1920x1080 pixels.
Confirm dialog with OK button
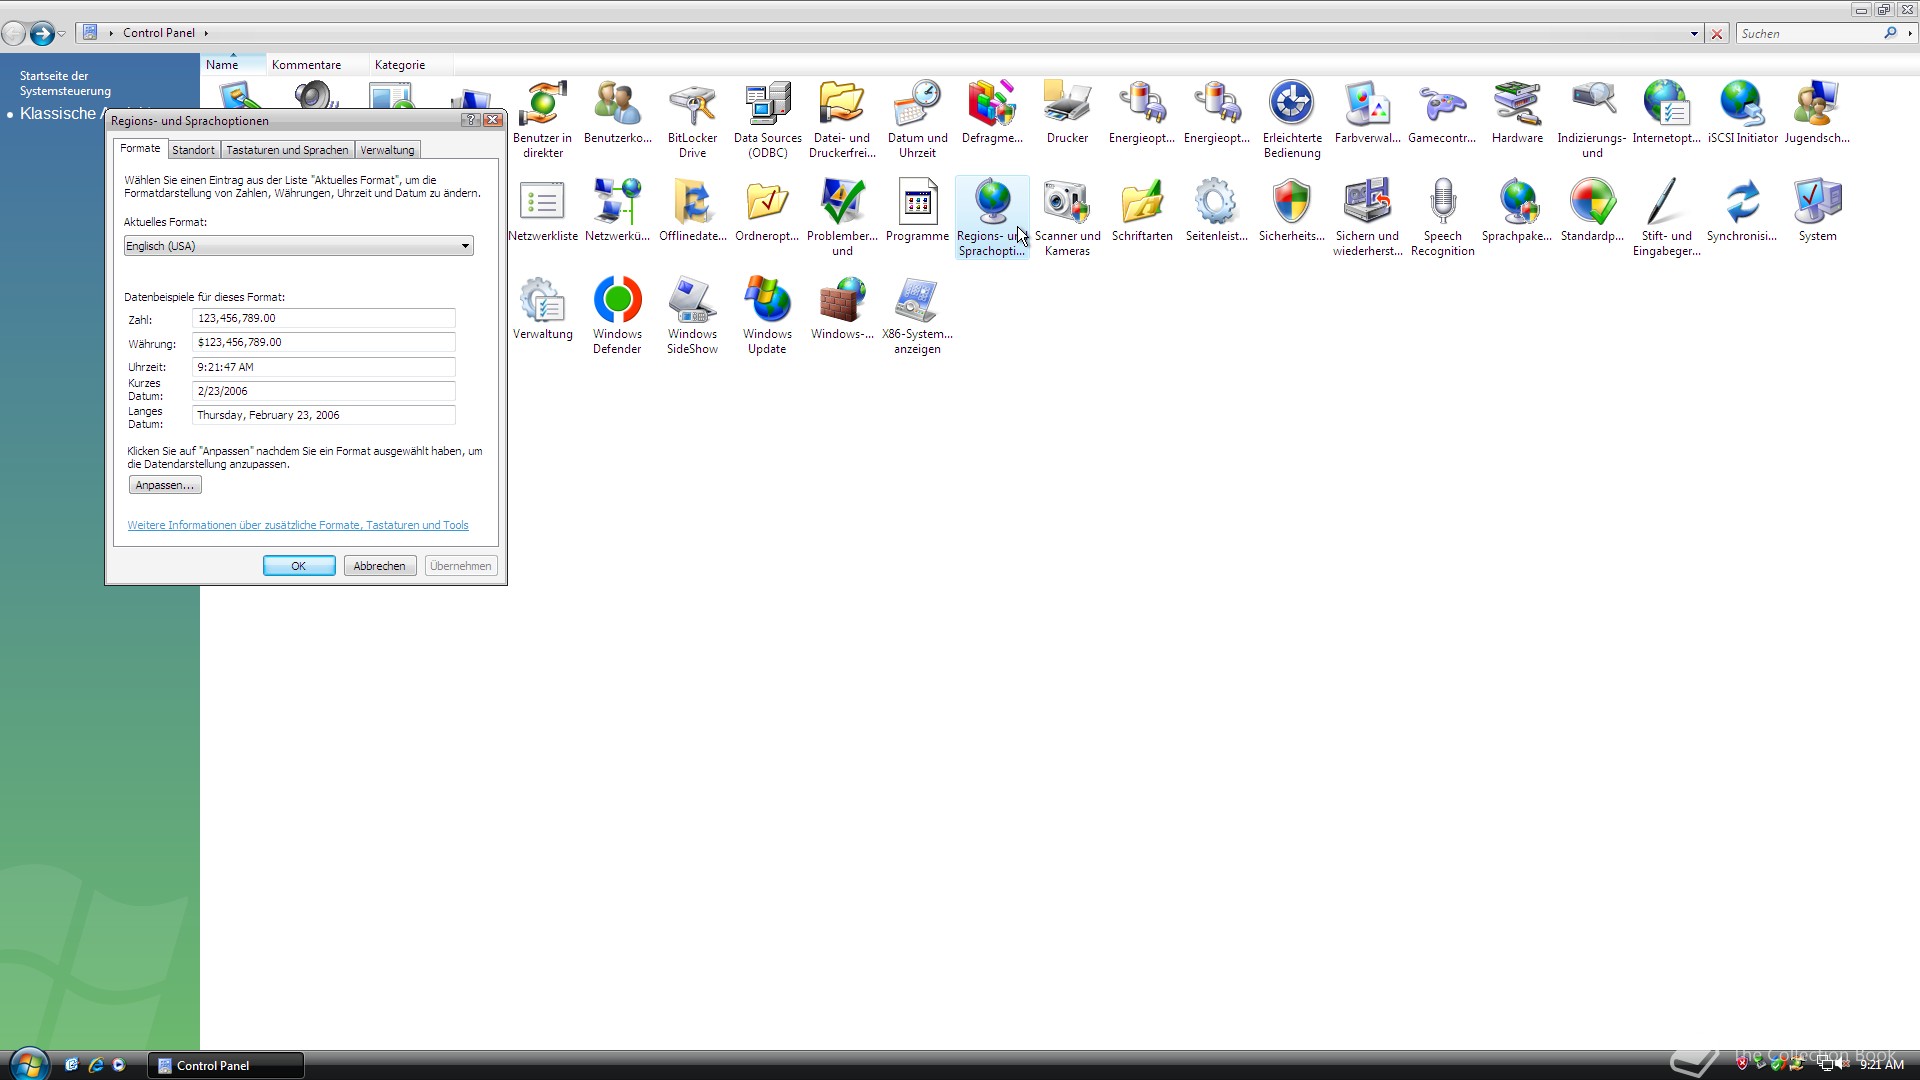tap(299, 566)
